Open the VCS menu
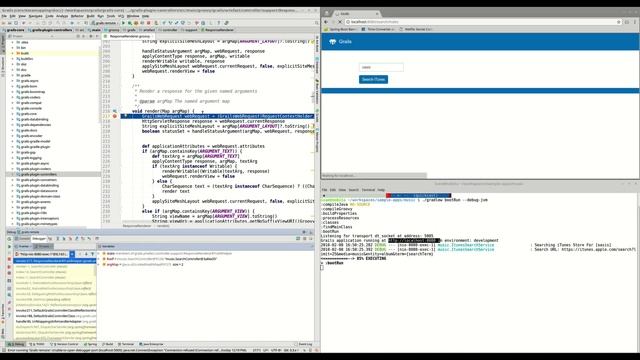This screenshot has height=360, width=640. tap(121, 16)
